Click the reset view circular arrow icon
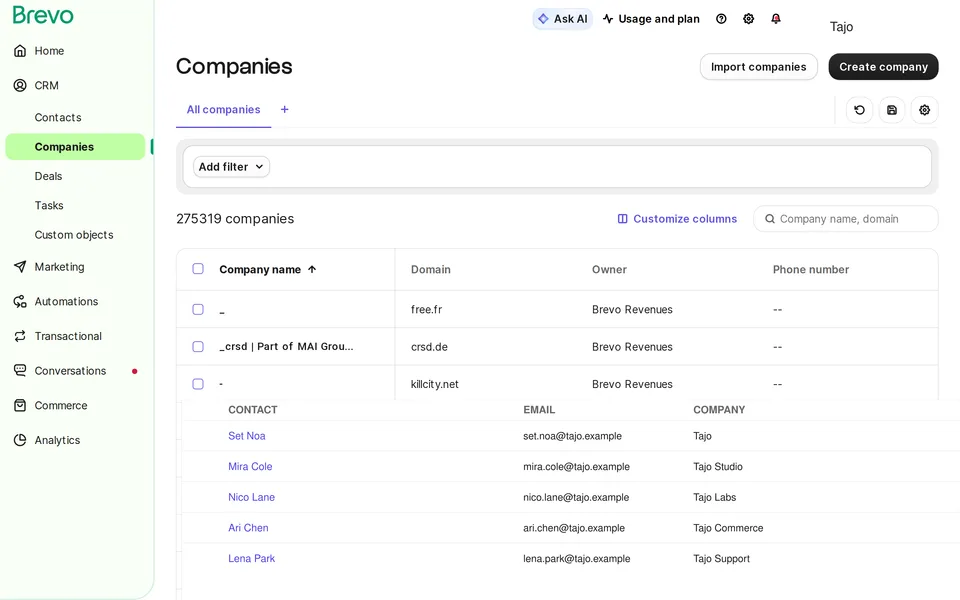The width and height of the screenshot is (960, 600). tap(860, 110)
